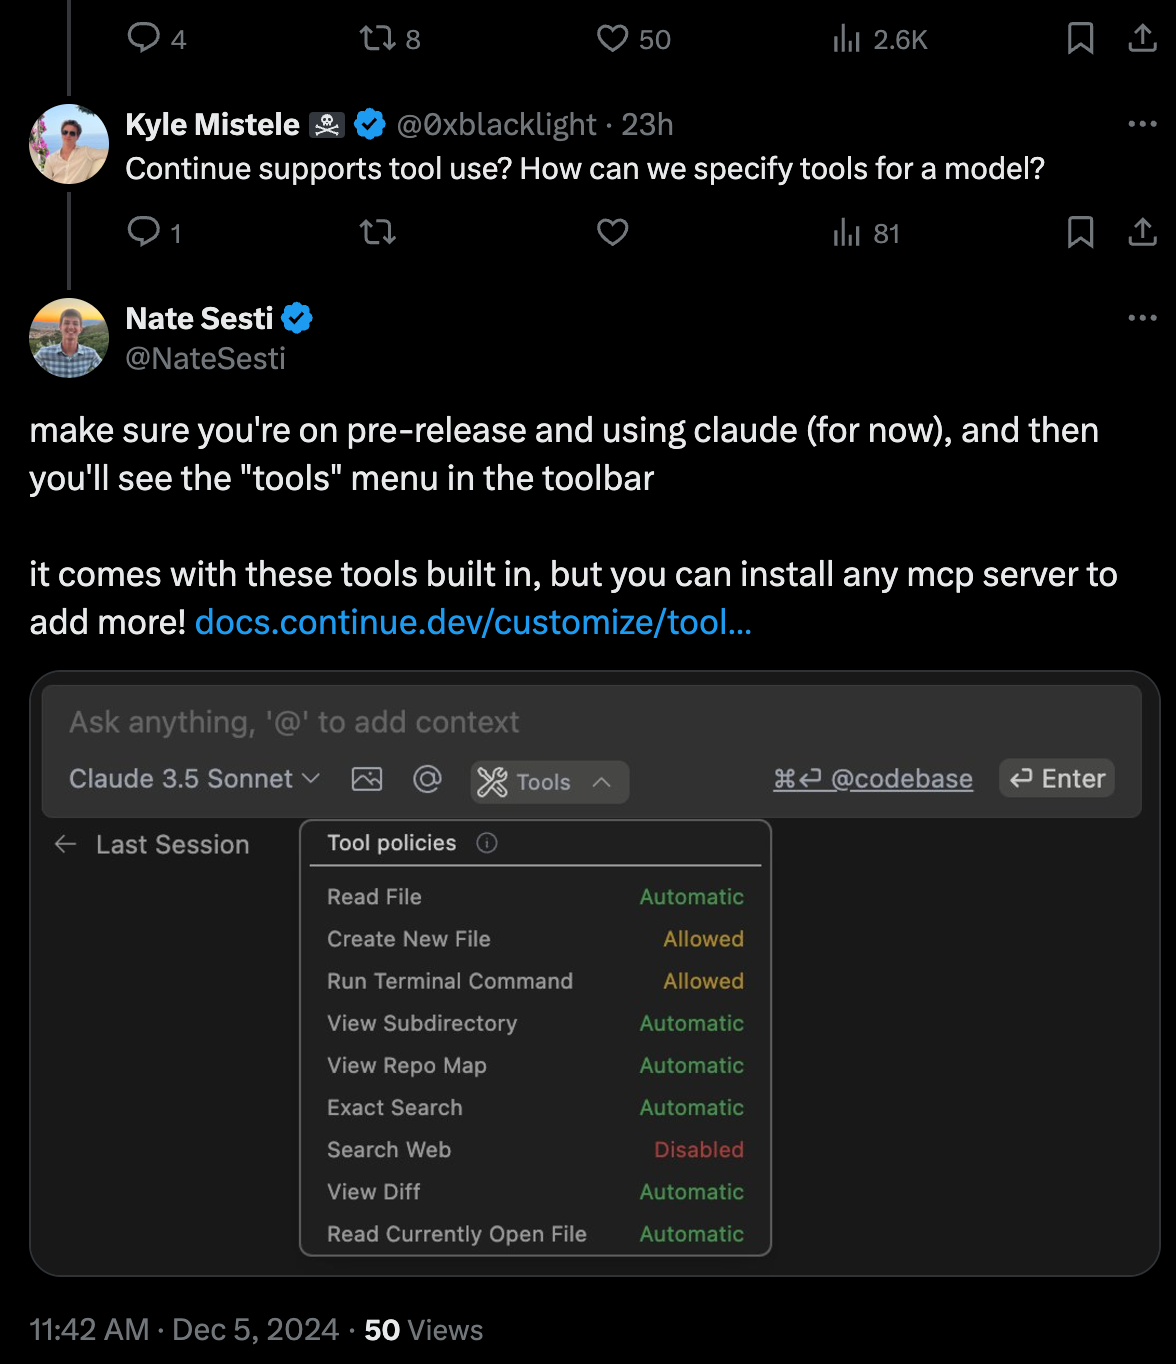Open the Claude 3.5 Sonnet model dropdown
Viewport: 1176px width, 1364px height.
pyautogui.click(x=194, y=779)
